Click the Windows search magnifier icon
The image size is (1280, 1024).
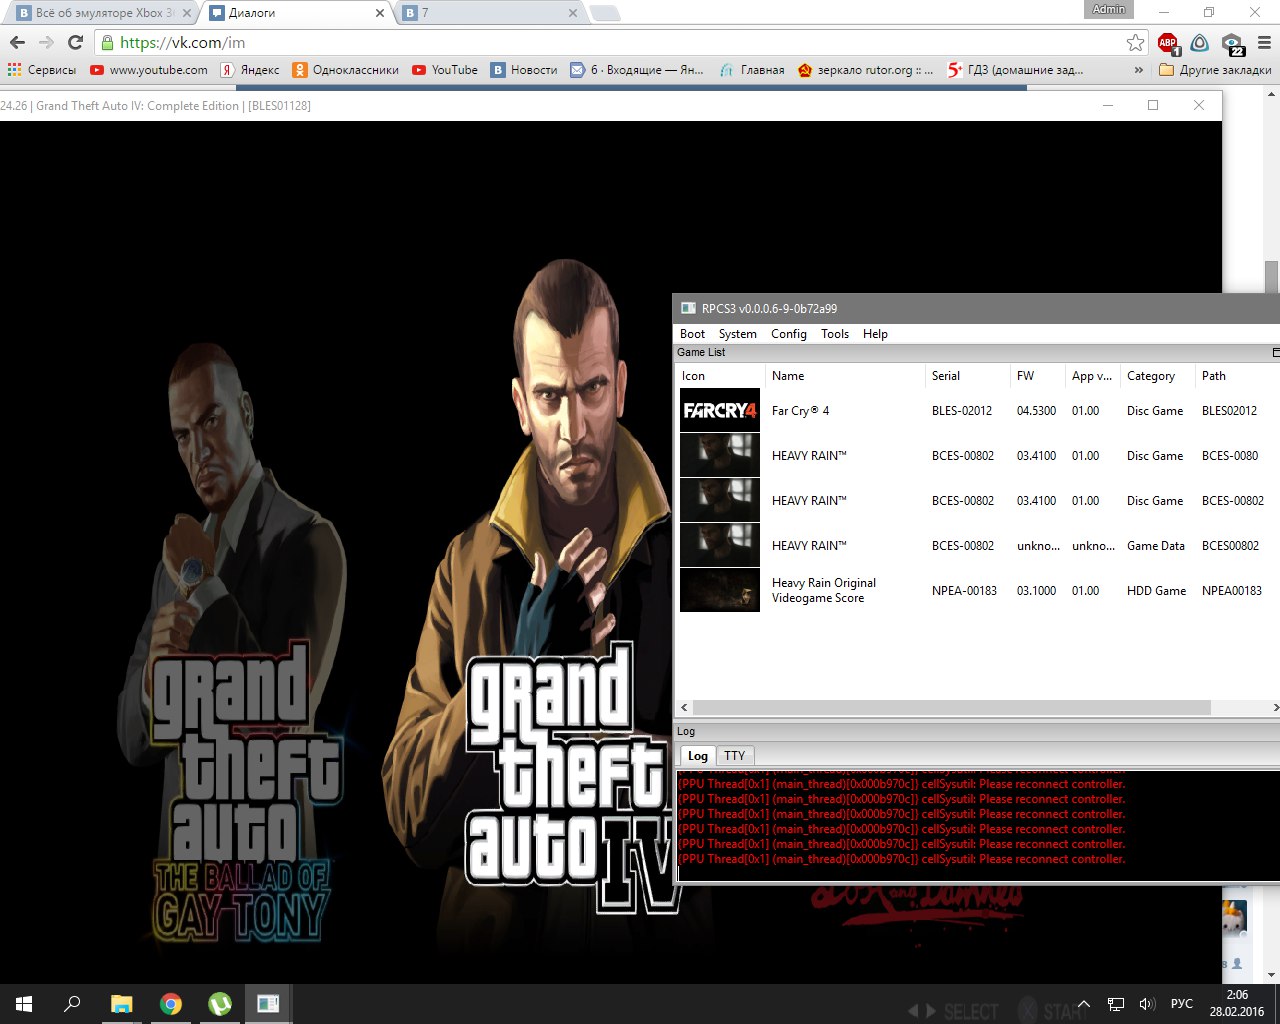tap(72, 1003)
